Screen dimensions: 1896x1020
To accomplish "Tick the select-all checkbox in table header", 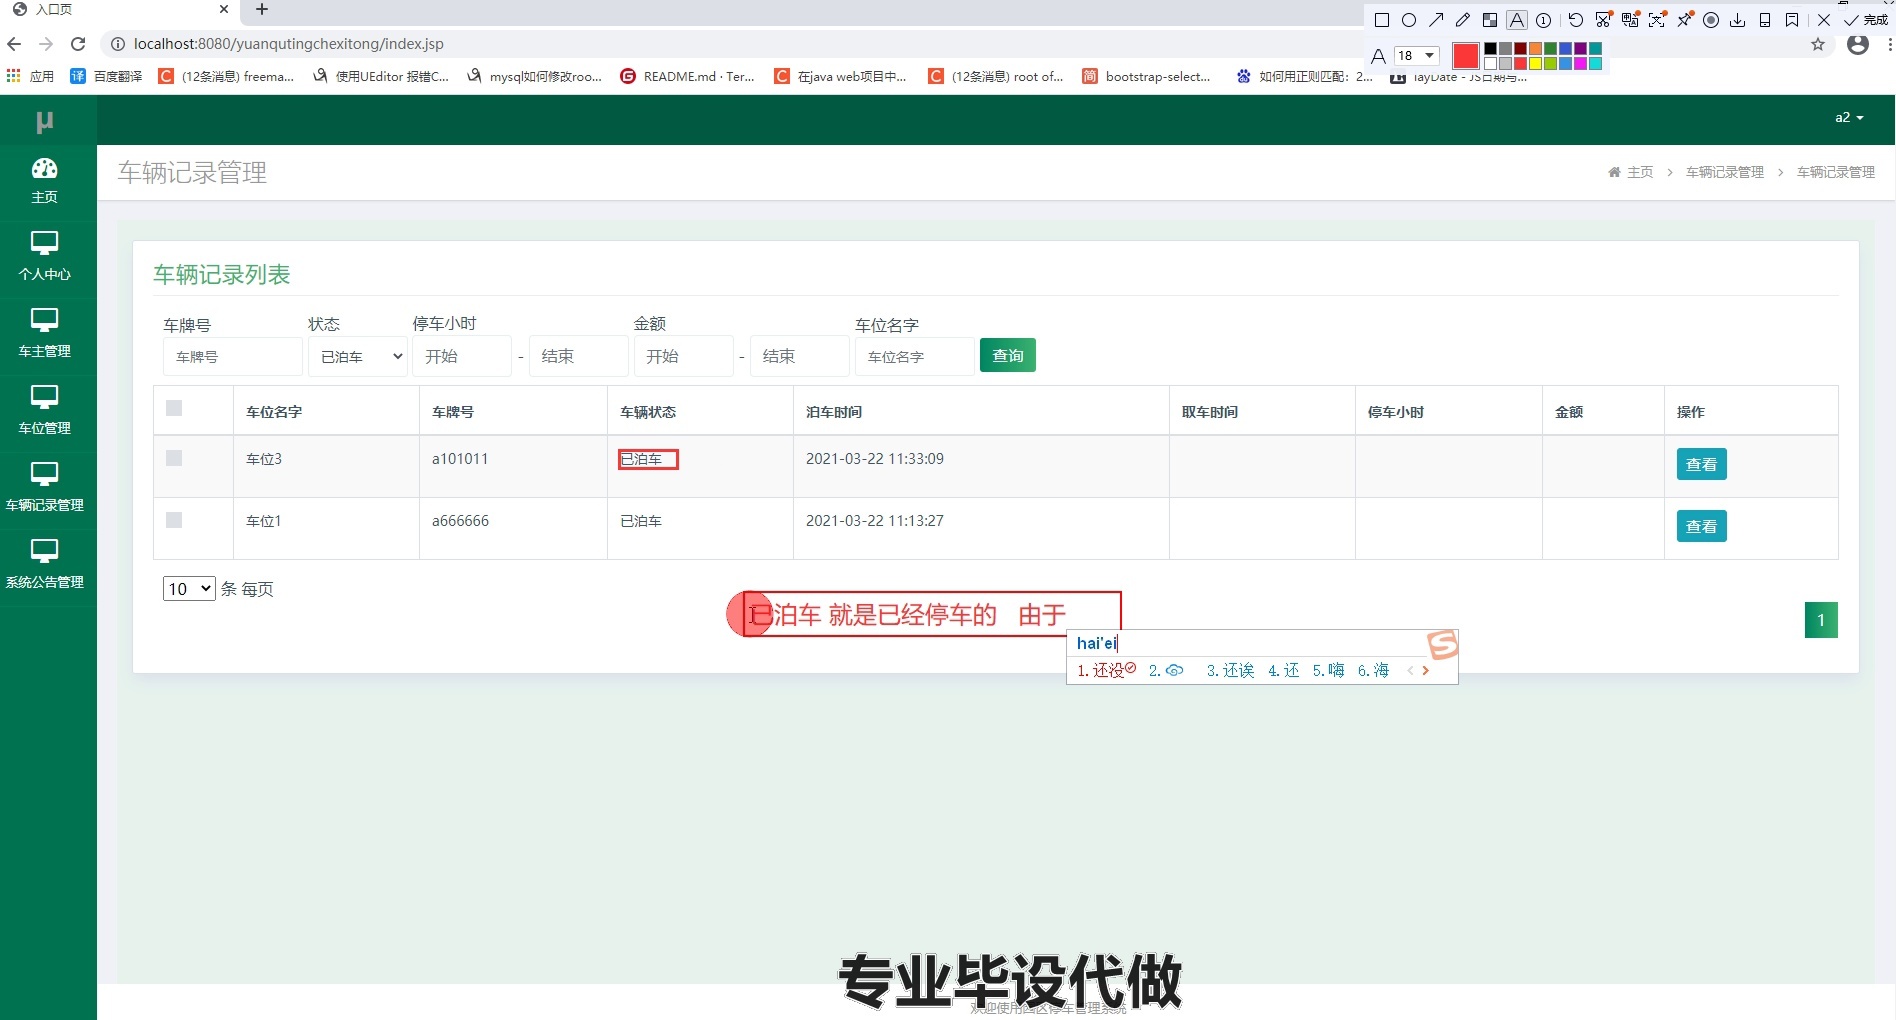I will (x=174, y=408).
